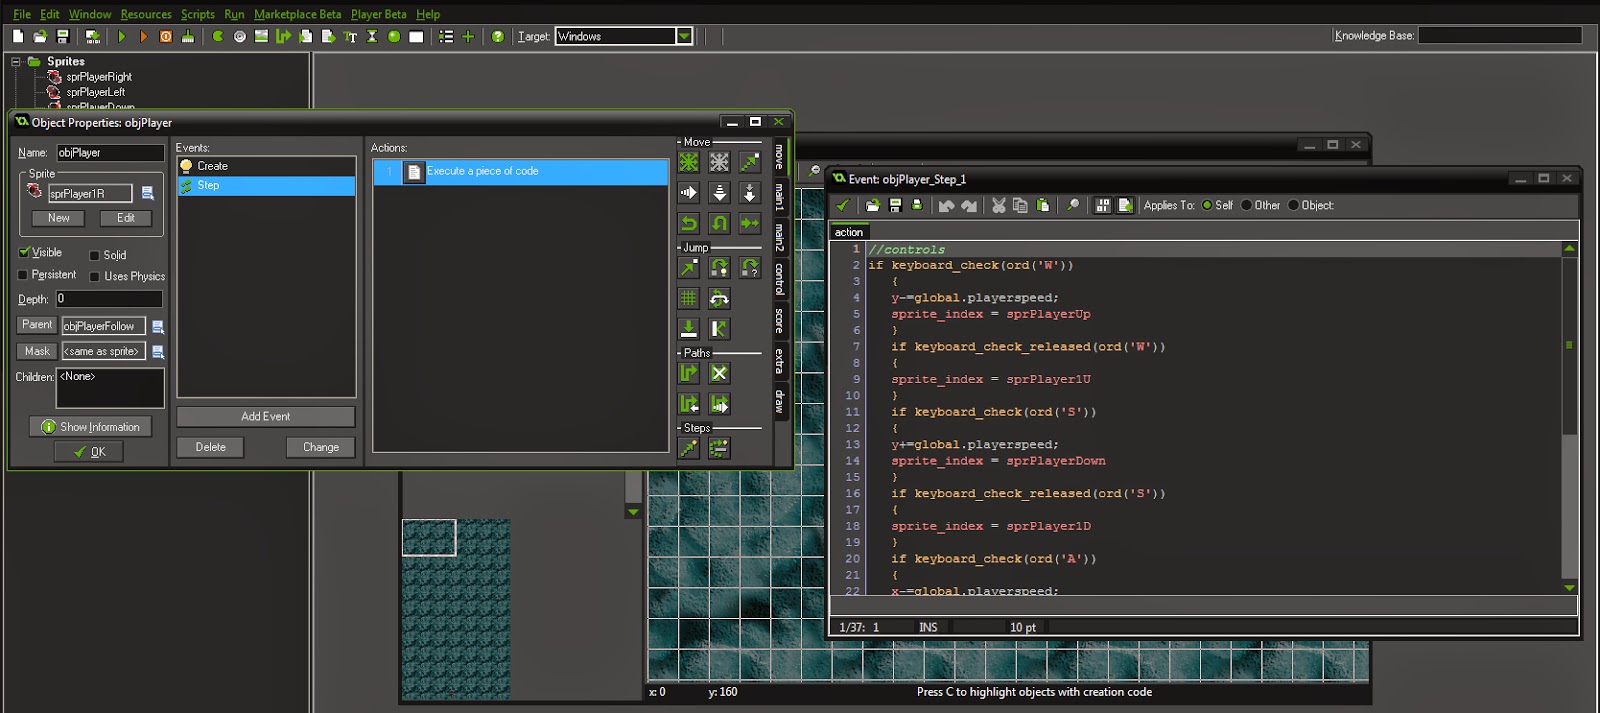Click the green checkmark in code editor
Screen dimensions: 1600x713
pos(843,205)
